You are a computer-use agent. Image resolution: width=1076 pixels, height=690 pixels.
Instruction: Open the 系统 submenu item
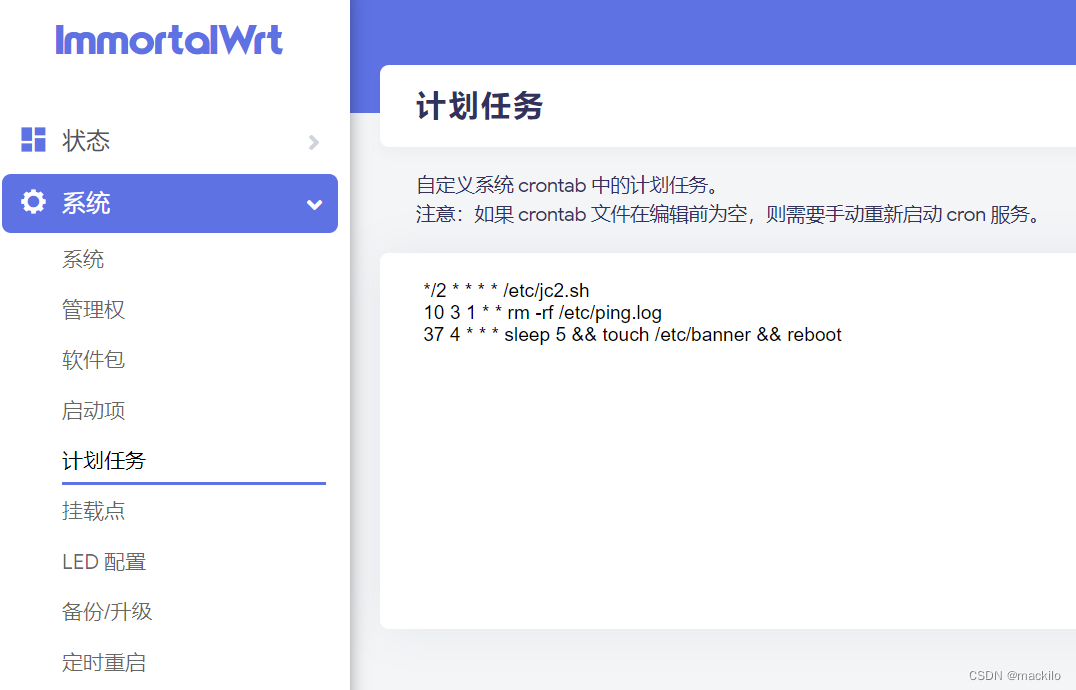click(83, 259)
